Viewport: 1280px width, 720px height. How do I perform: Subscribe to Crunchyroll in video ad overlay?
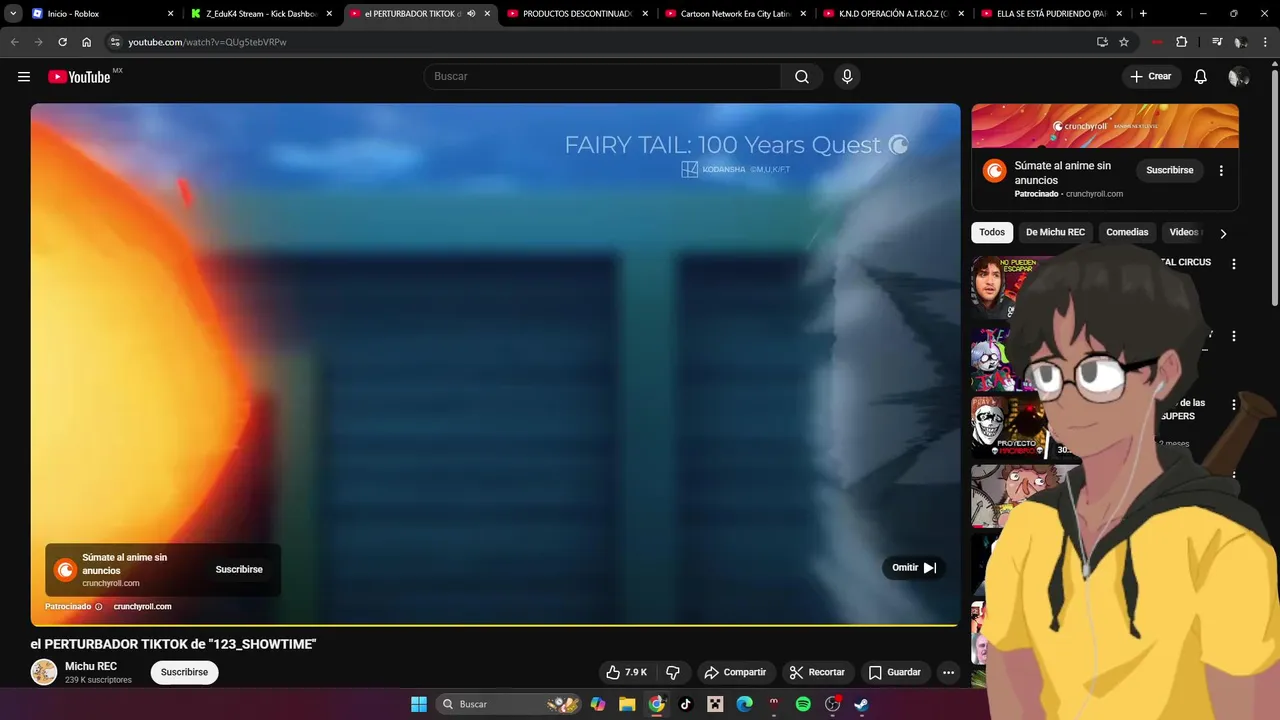[x=239, y=570]
